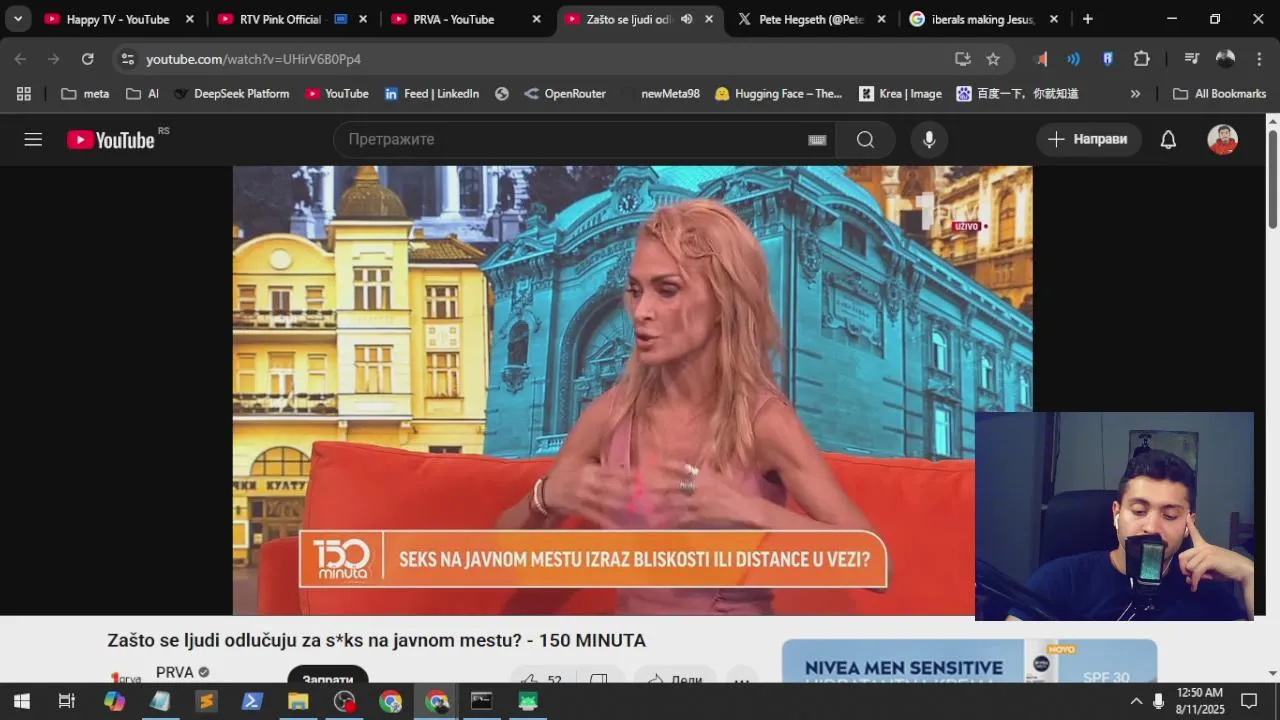
Task: Install app icon in address bar
Action: (x=962, y=59)
